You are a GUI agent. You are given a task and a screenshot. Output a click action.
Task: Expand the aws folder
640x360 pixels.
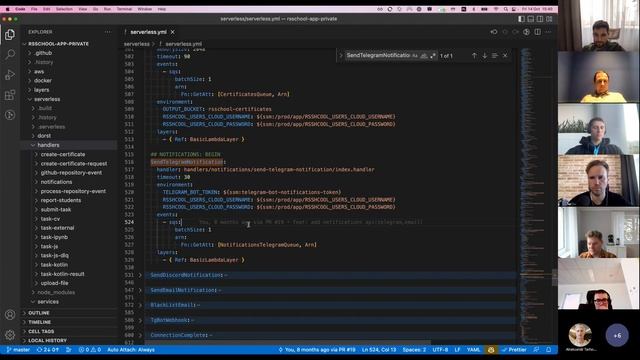39,71
